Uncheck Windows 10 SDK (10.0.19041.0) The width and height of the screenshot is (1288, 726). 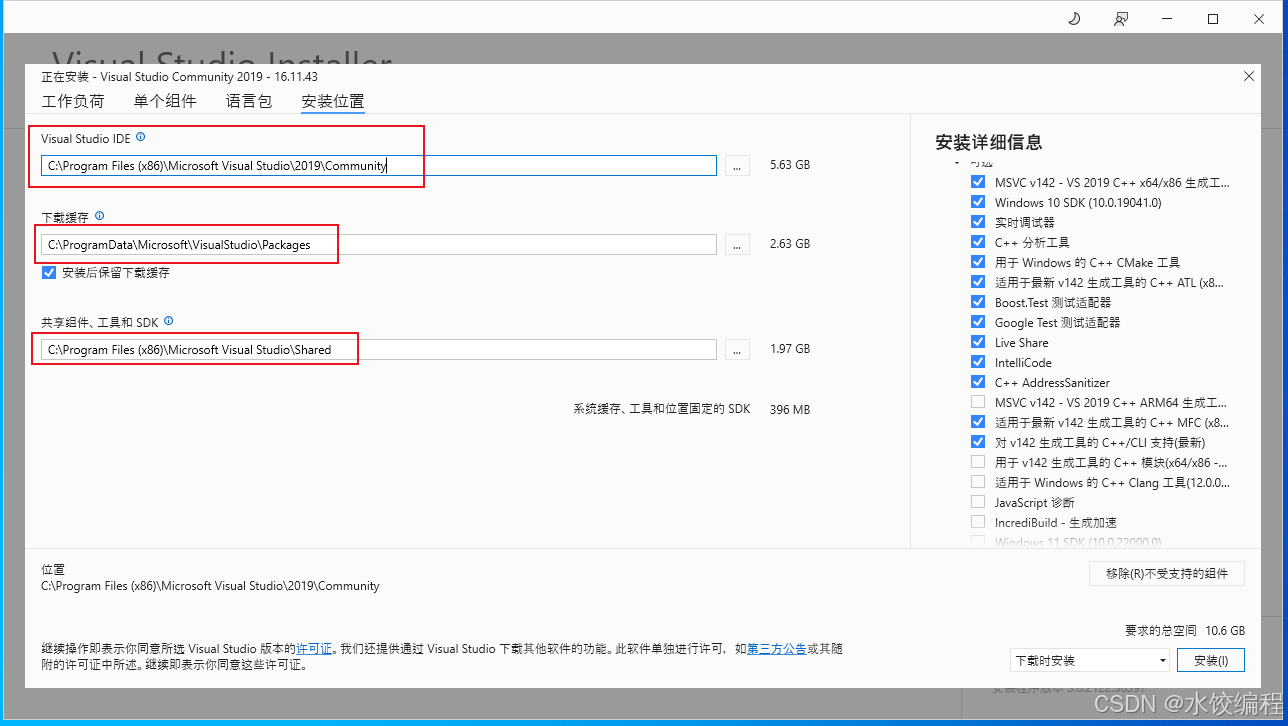pyautogui.click(x=977, y=202)
